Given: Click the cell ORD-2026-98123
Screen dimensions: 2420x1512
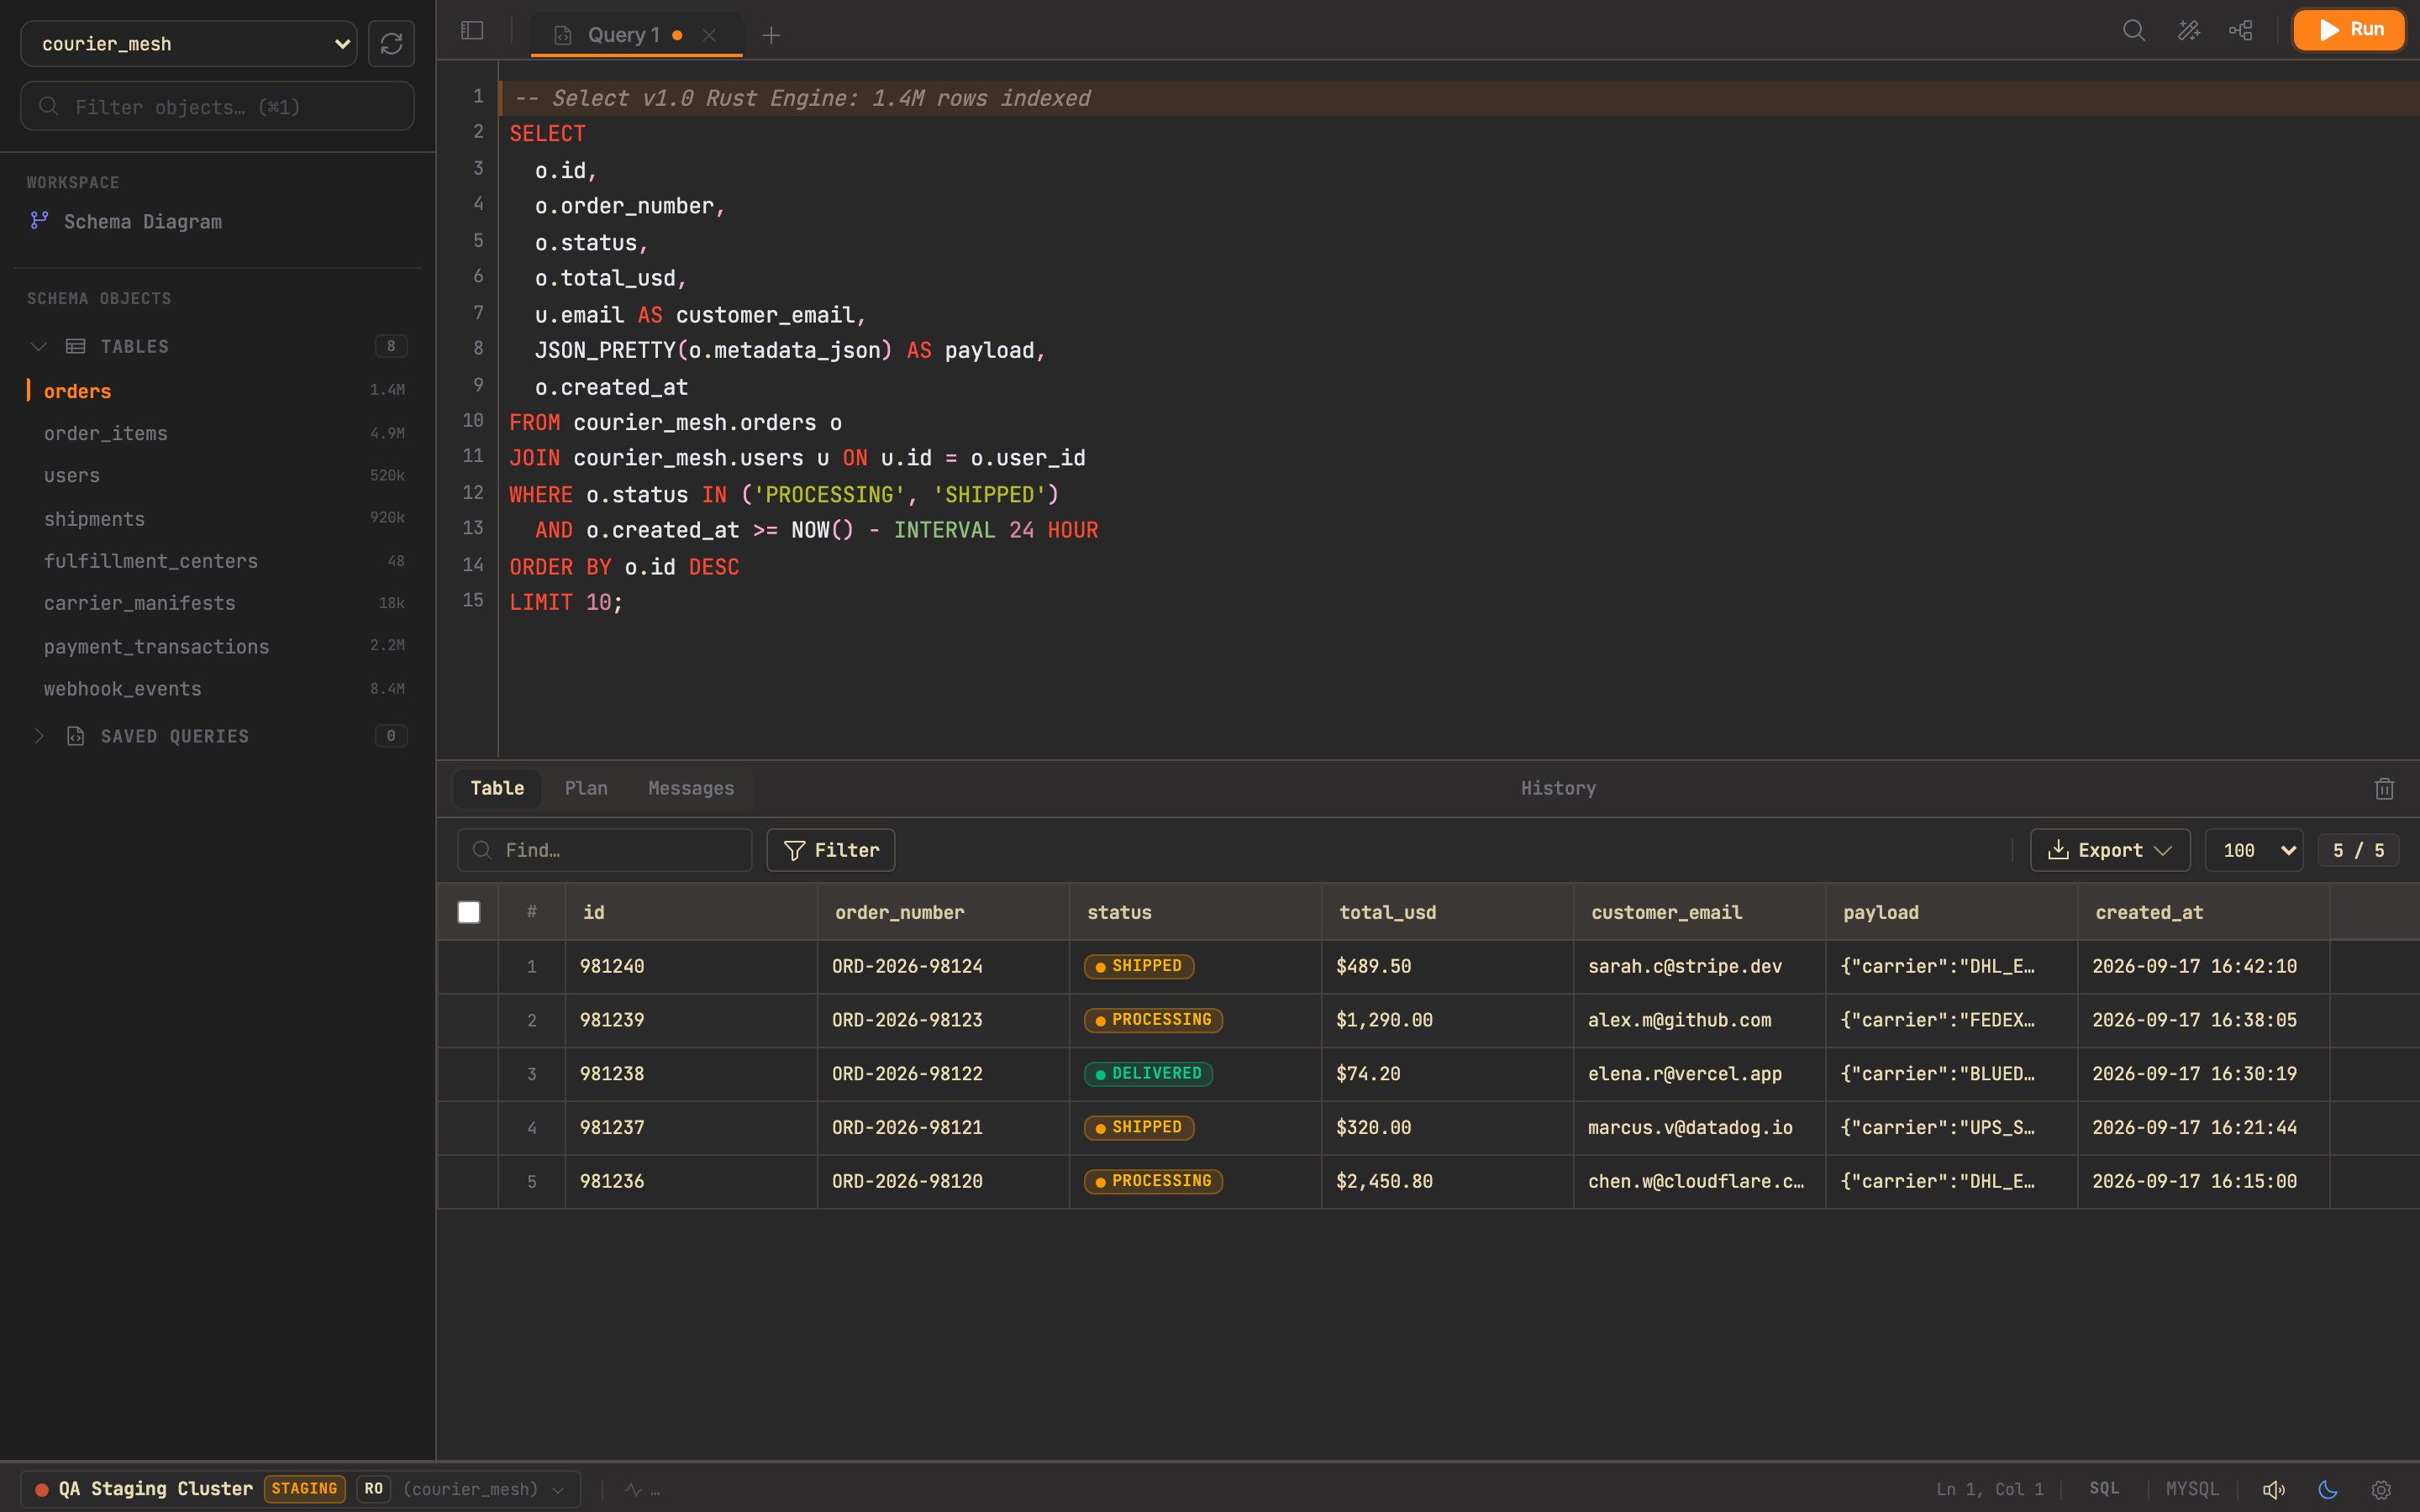Looking at the screenshot, I should [x=943, y=1020].
